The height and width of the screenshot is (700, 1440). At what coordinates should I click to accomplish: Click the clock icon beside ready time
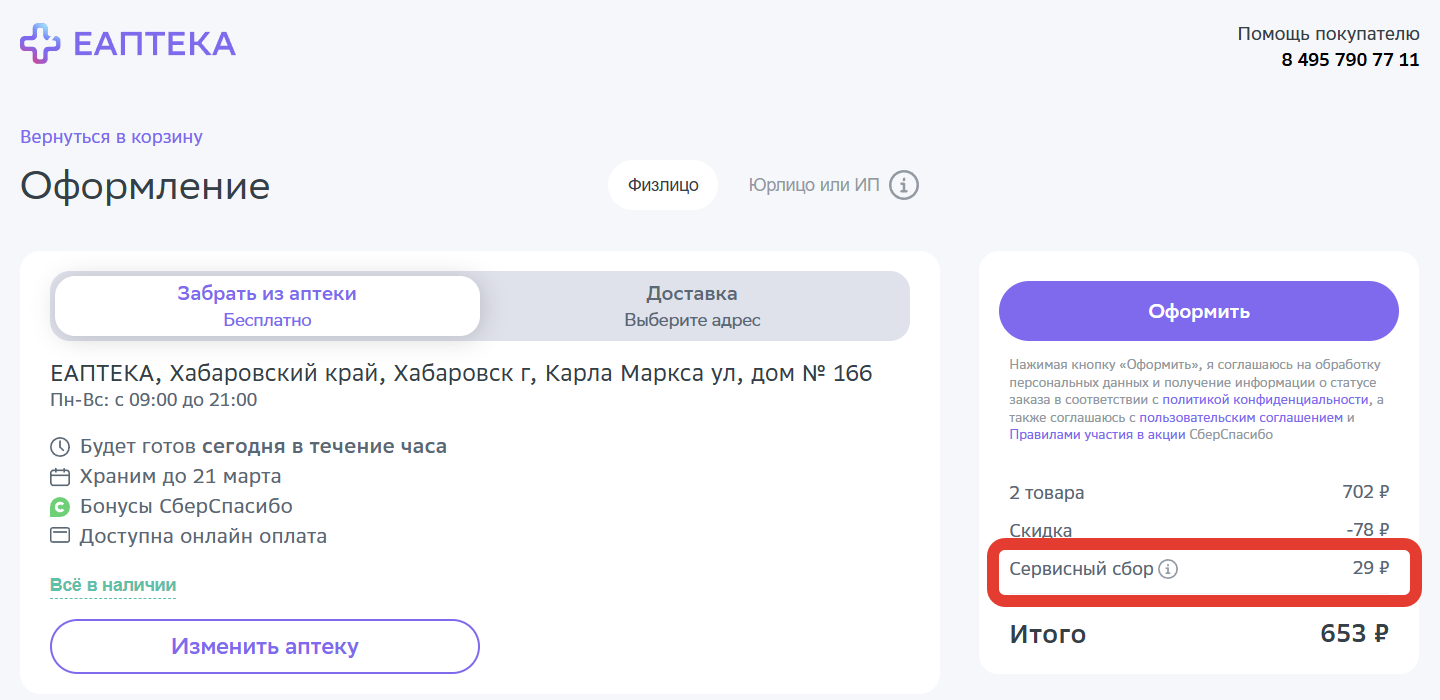pos(61,446)
